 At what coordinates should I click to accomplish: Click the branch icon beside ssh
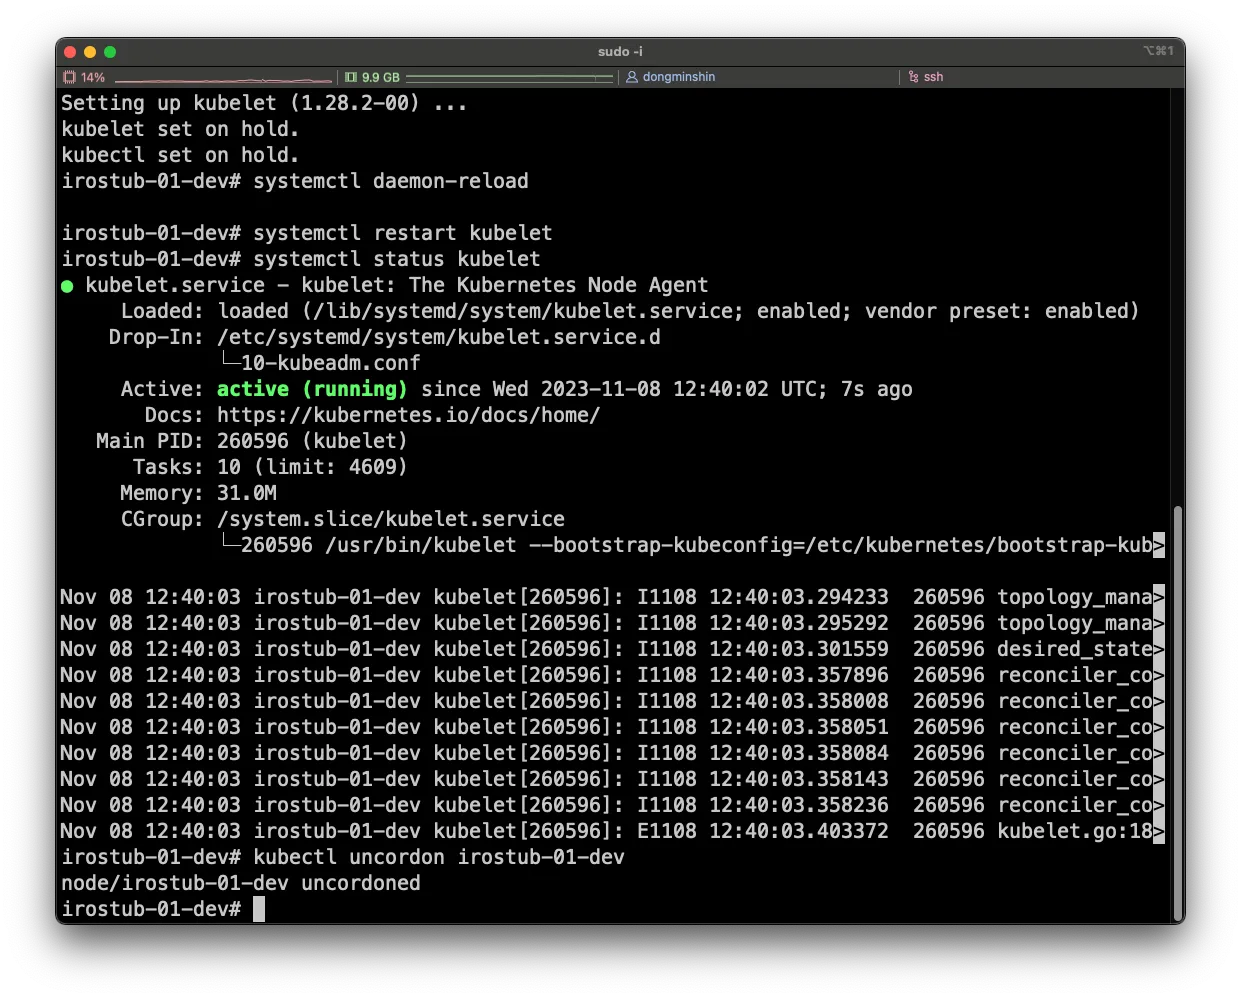pos(913,77)
